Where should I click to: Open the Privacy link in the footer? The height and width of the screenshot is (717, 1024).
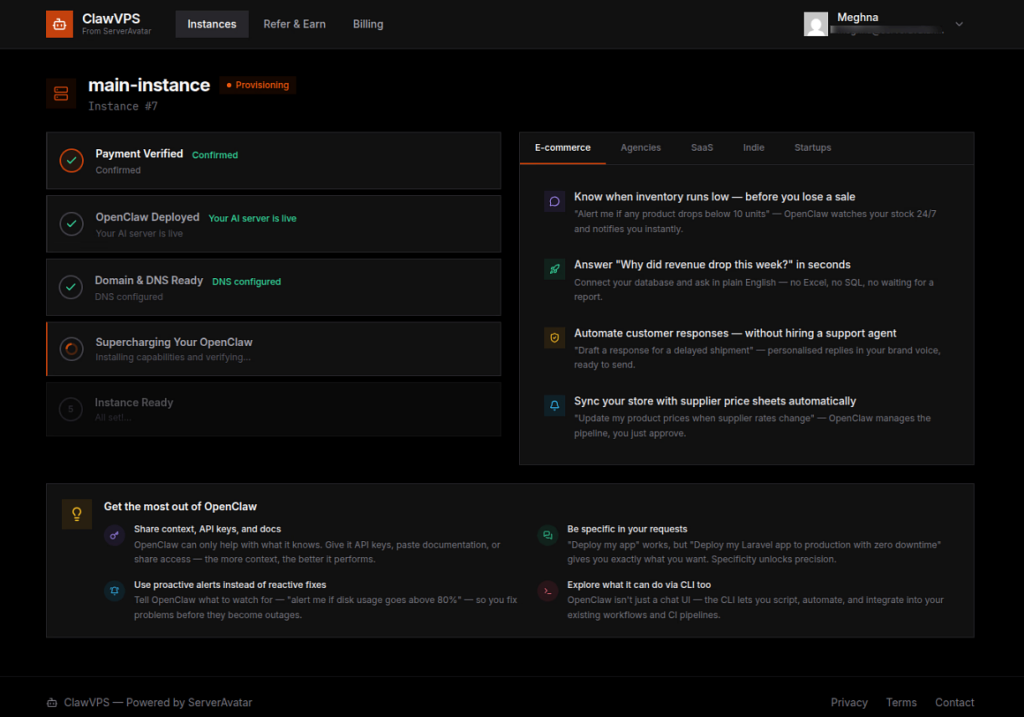pyautogui.click(x=849, y=702)
